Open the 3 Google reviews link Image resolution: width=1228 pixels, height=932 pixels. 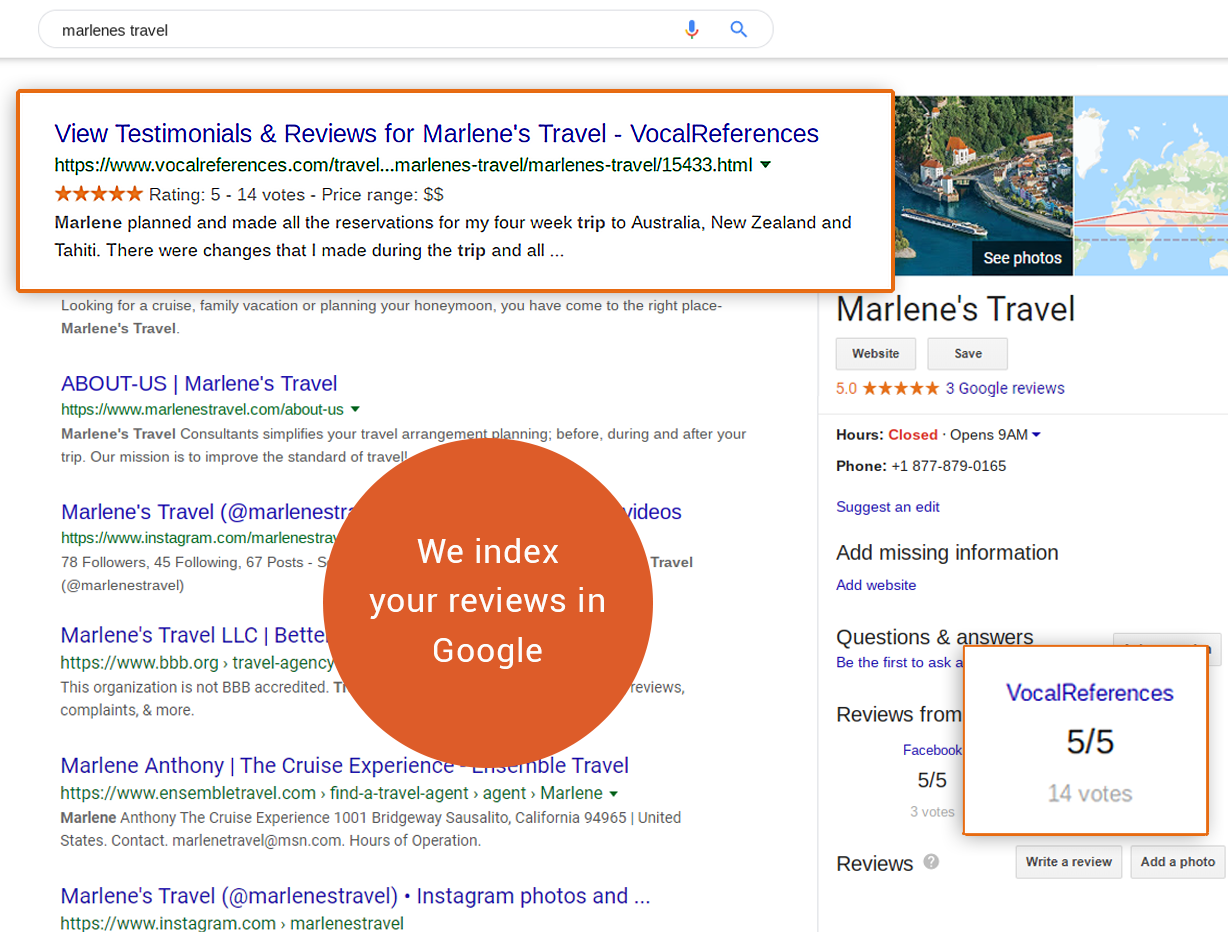tap(1005, 388)
